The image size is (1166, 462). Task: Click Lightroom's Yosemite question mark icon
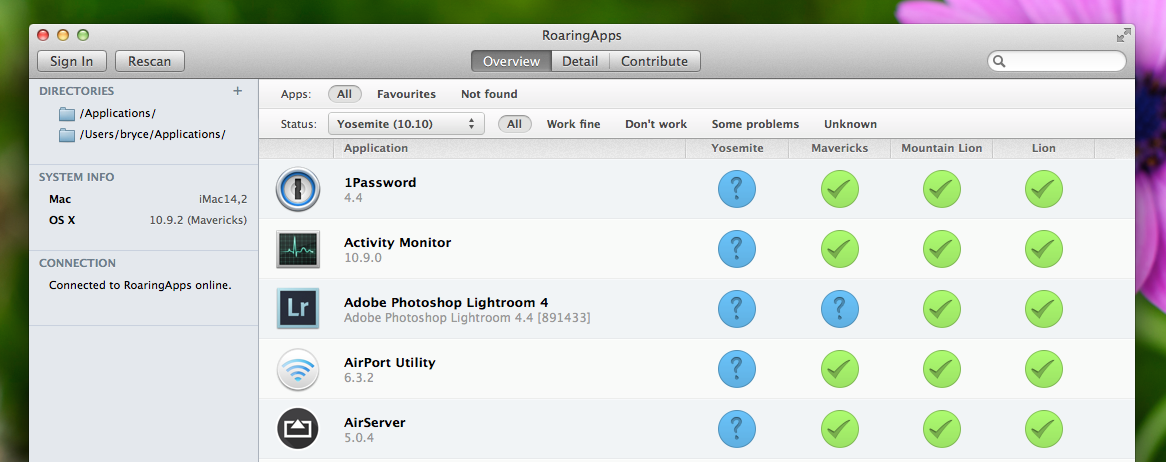coord(737,309)
